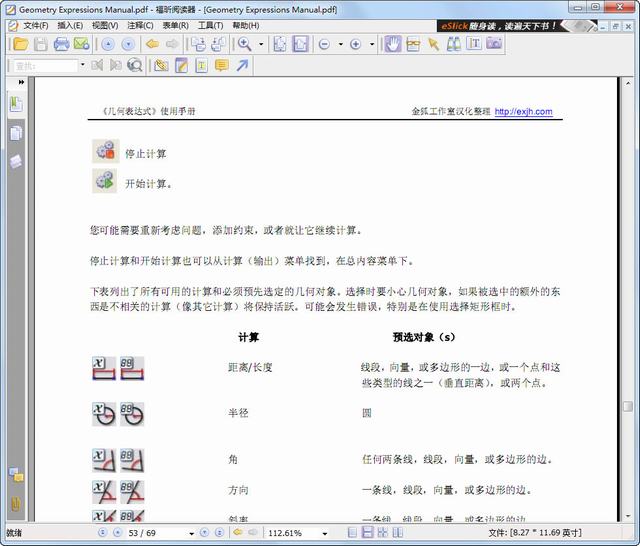640x546 pixels.
Task: Click the 停止计算 stop calculation icon
Action: click(x=106, y=151)
